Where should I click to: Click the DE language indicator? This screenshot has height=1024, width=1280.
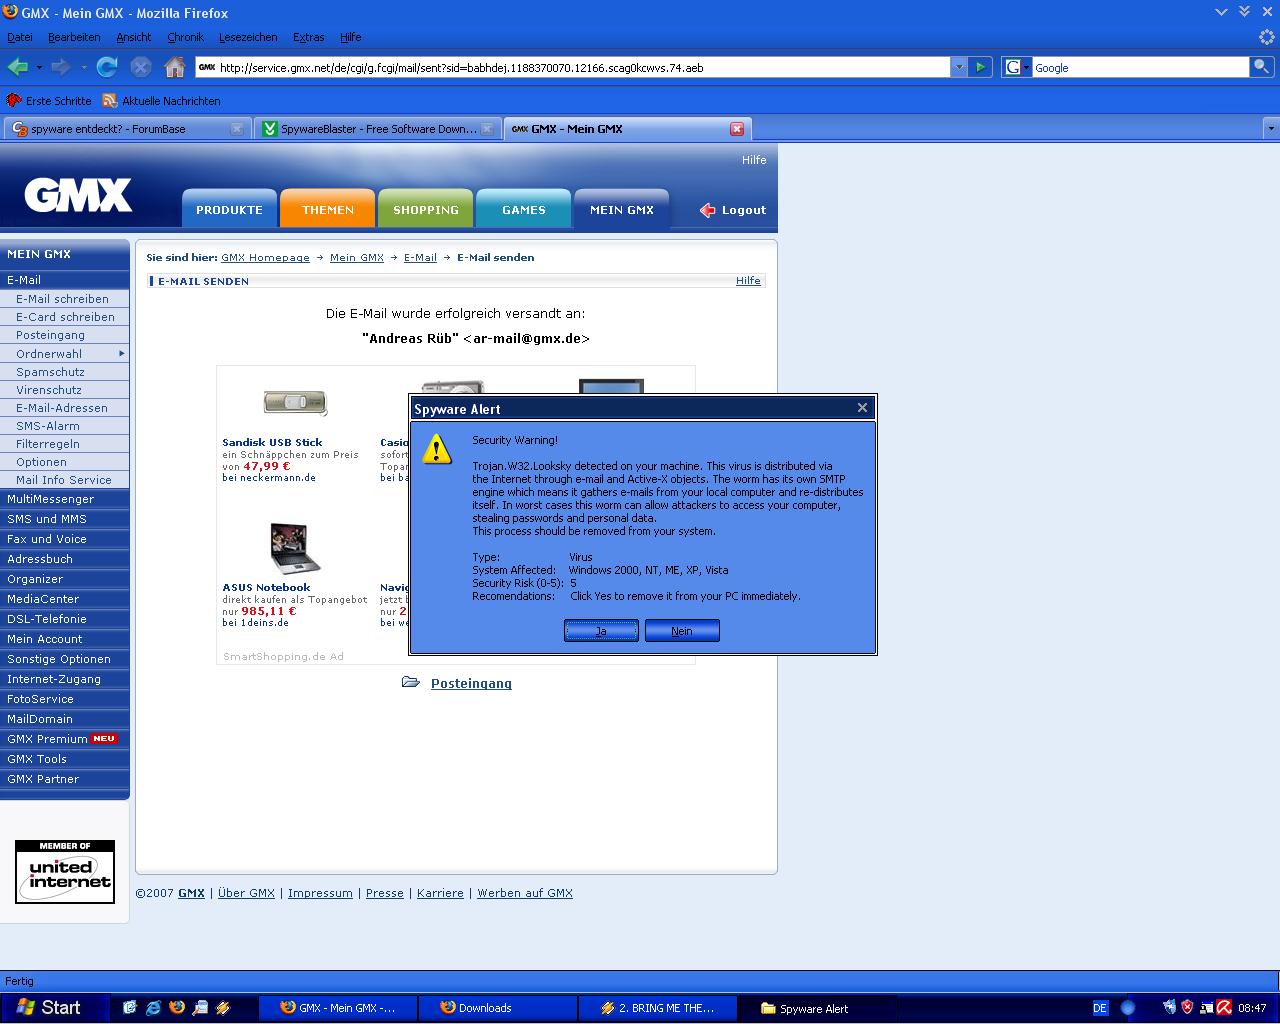click(1100, 1008)
